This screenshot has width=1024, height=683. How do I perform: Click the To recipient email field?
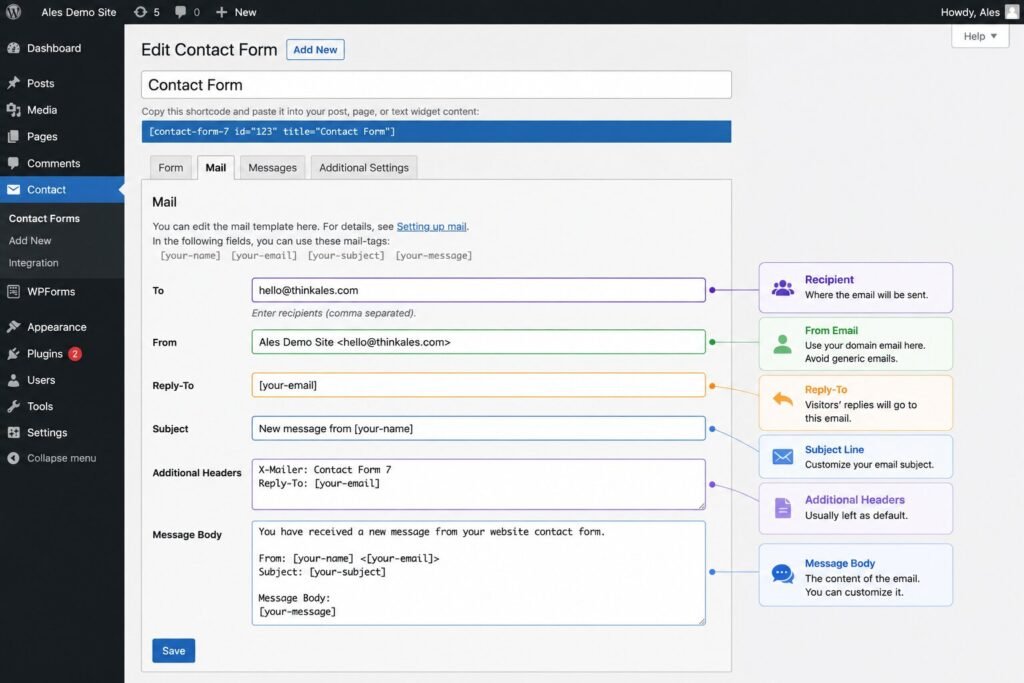(x=478, y=290)
